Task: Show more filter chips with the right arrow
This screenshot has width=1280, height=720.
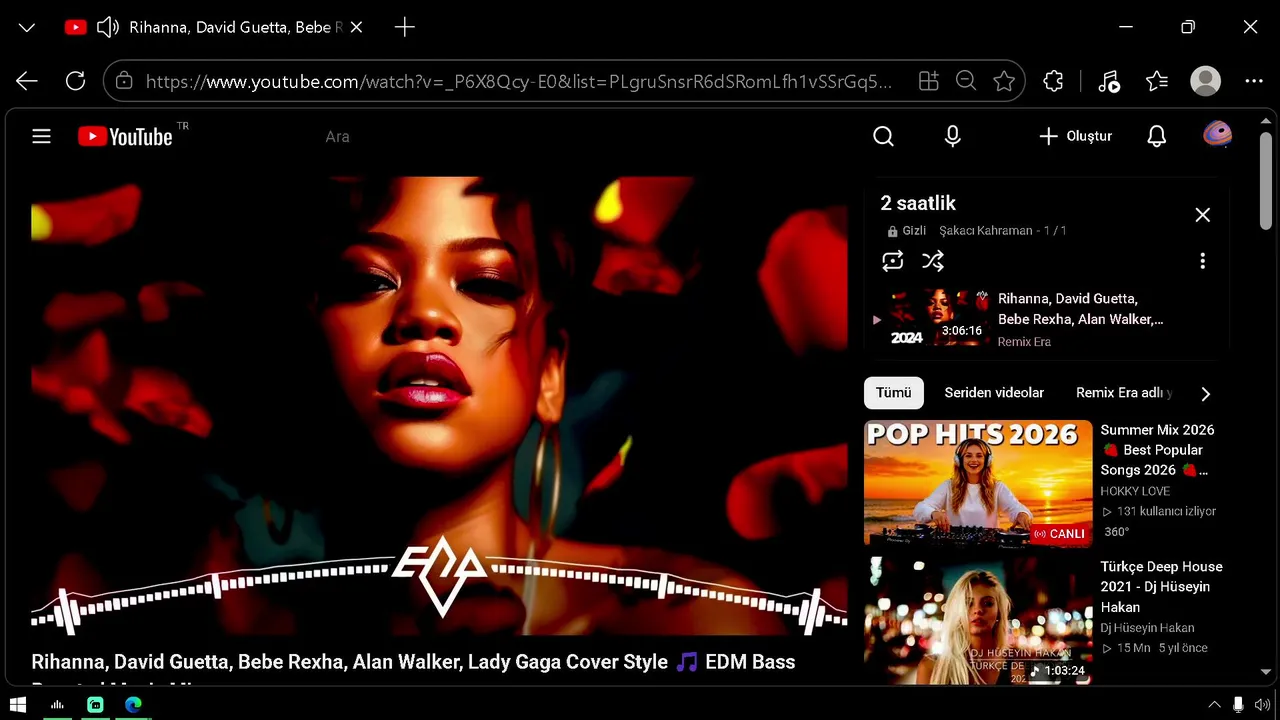Action: pos(1206,394)
